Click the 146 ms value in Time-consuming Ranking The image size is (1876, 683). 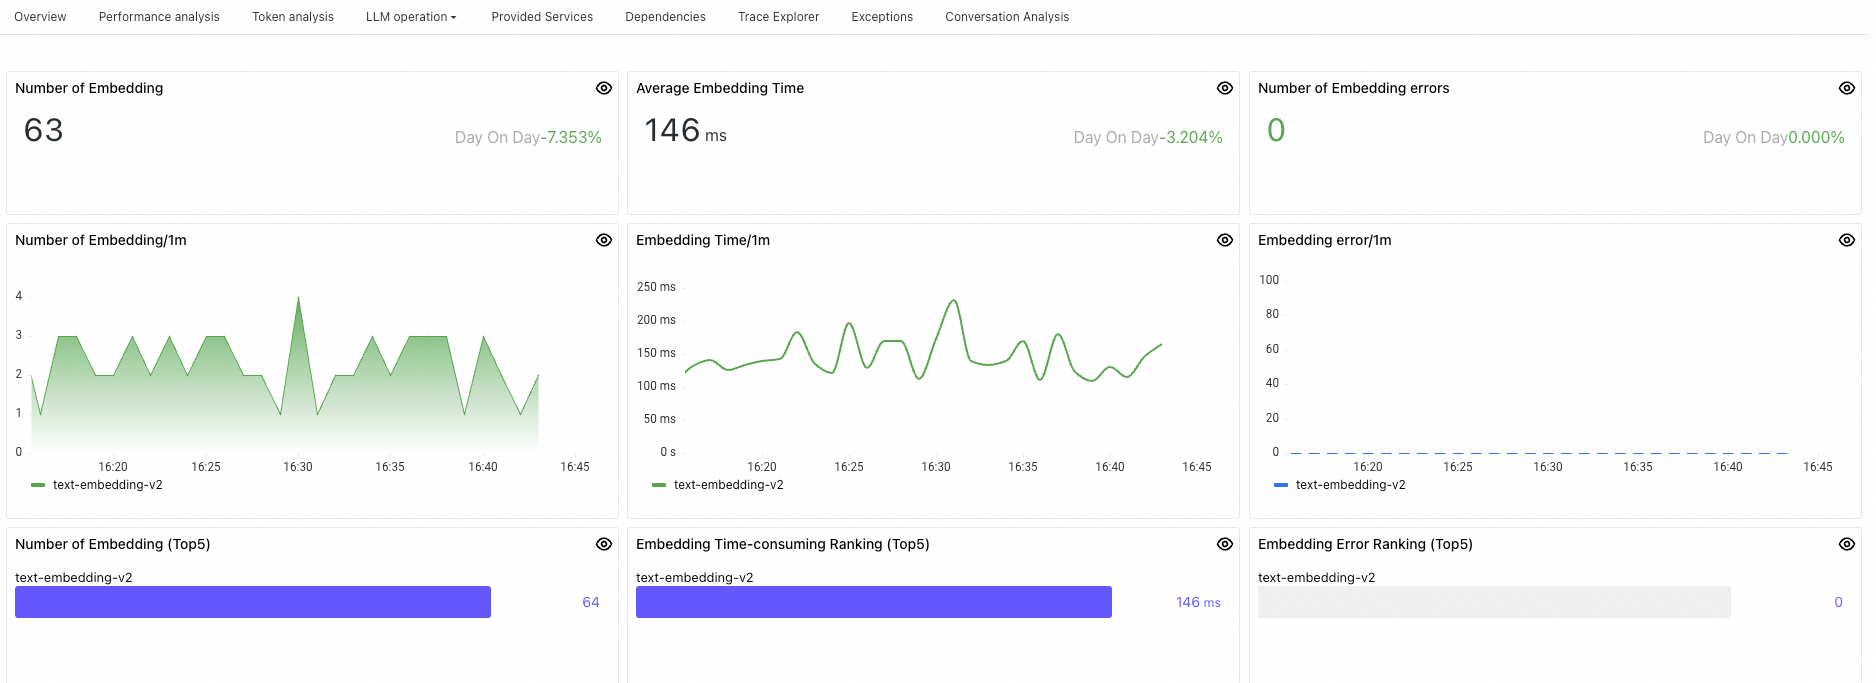[x=1198, y=602]
